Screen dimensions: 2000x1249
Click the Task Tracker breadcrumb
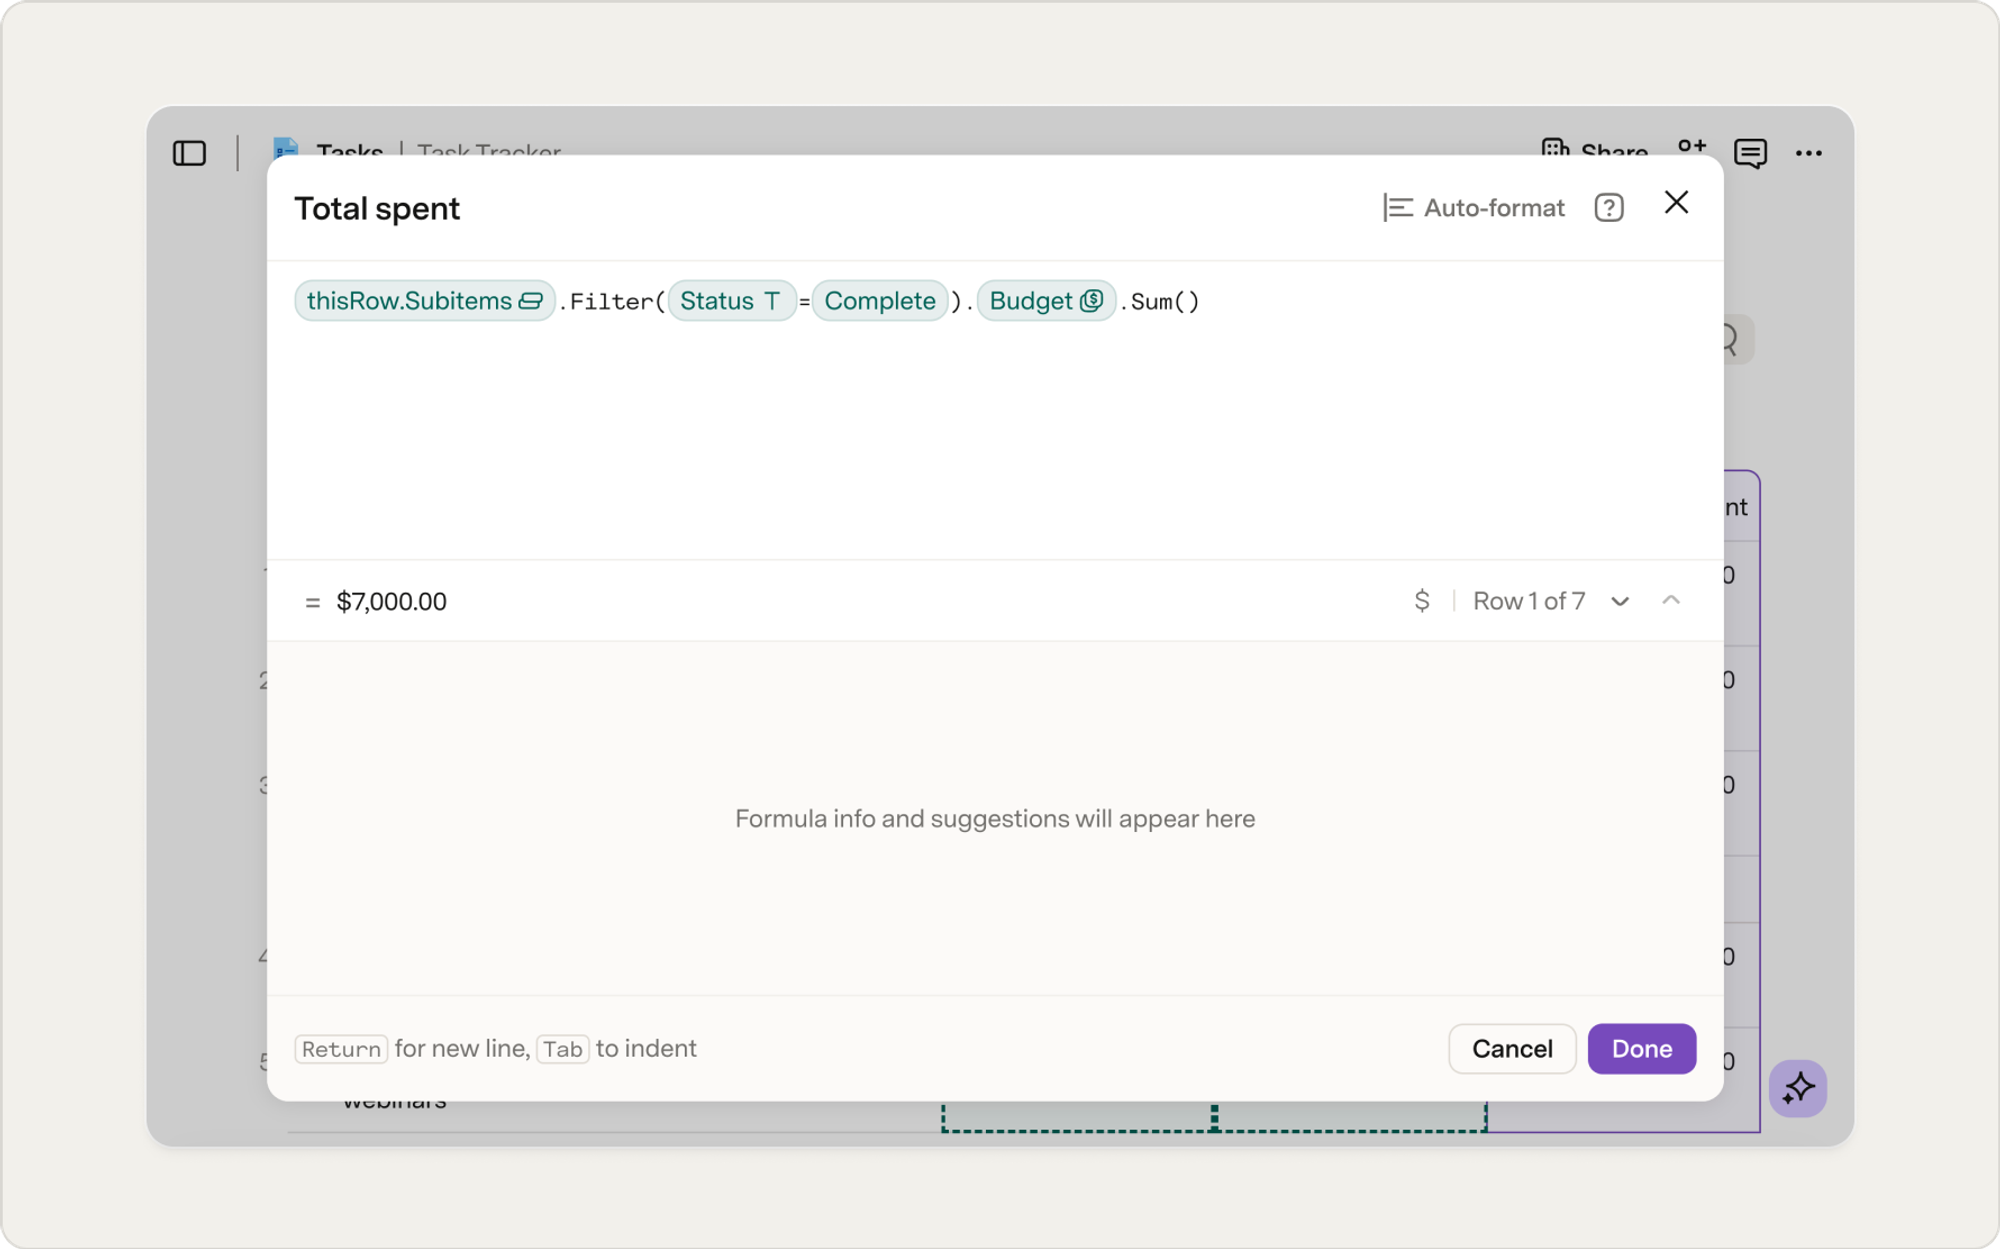489,150
